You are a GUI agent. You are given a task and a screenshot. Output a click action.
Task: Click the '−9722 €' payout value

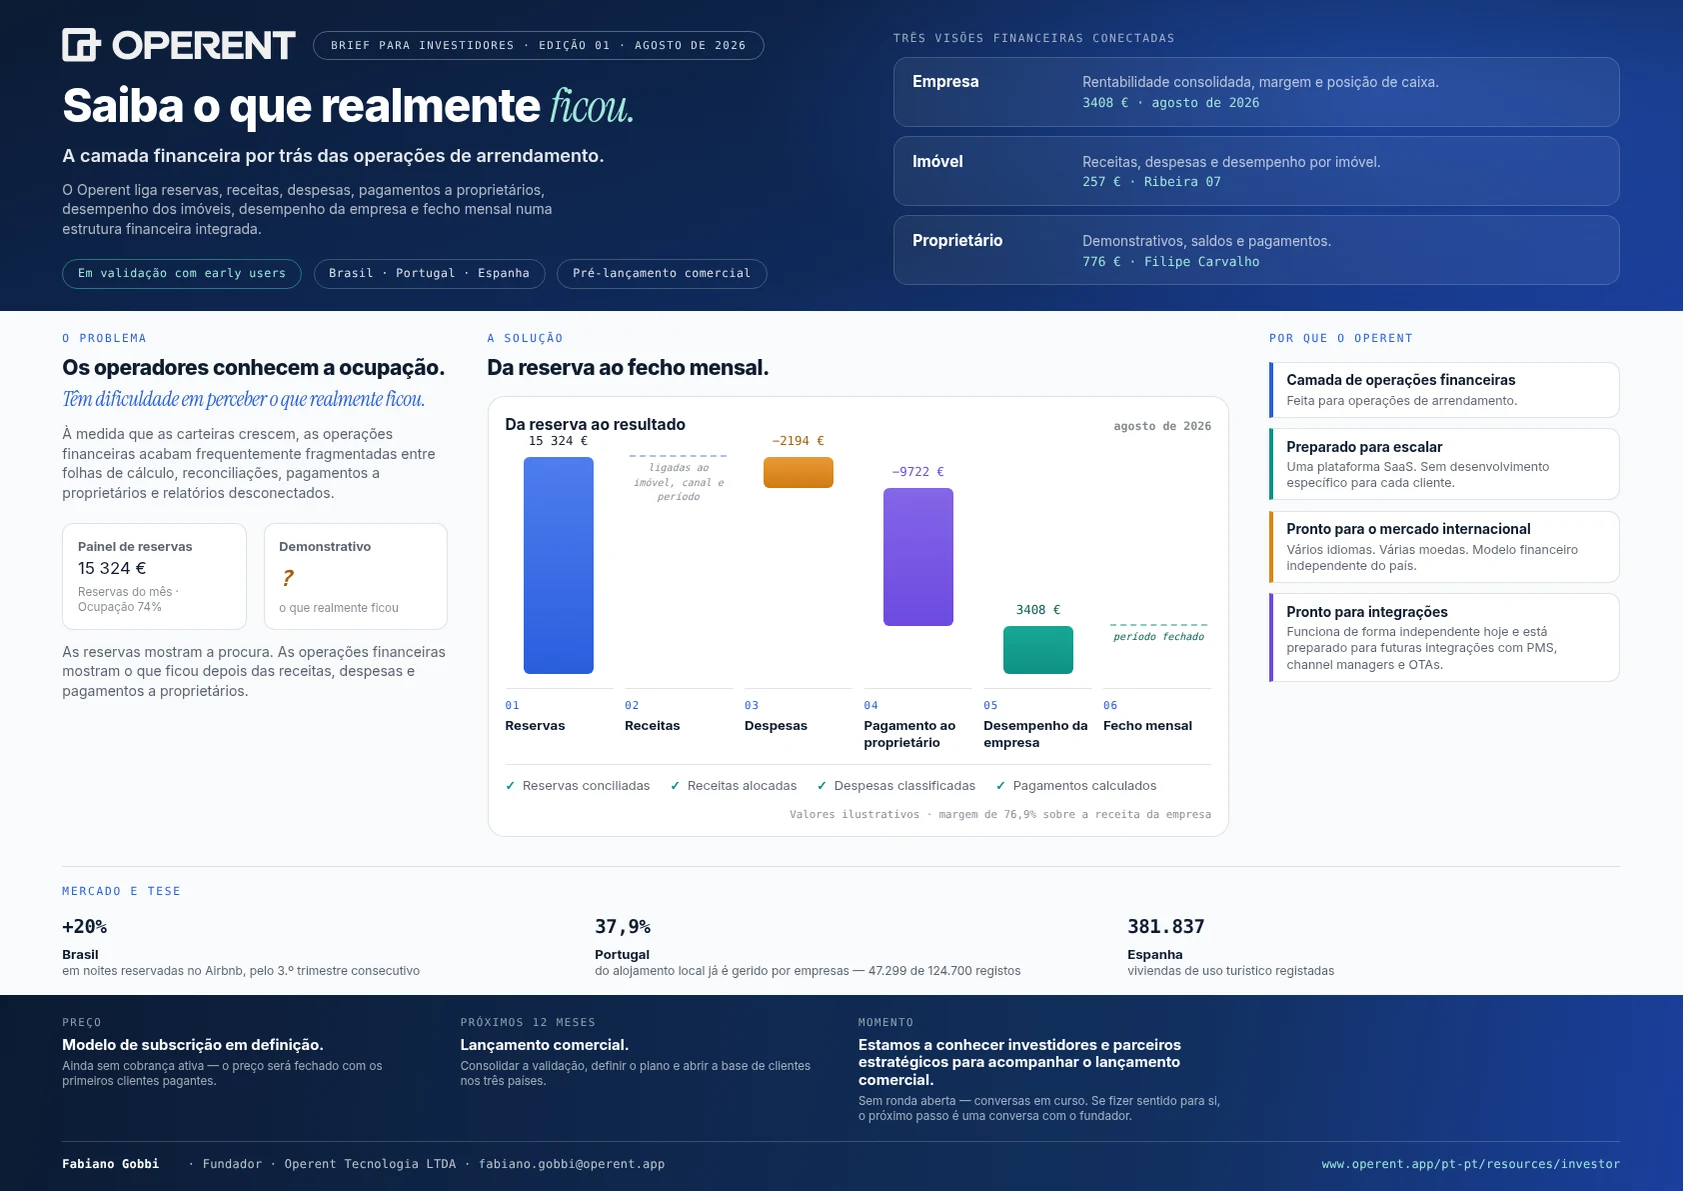[918, 472]
